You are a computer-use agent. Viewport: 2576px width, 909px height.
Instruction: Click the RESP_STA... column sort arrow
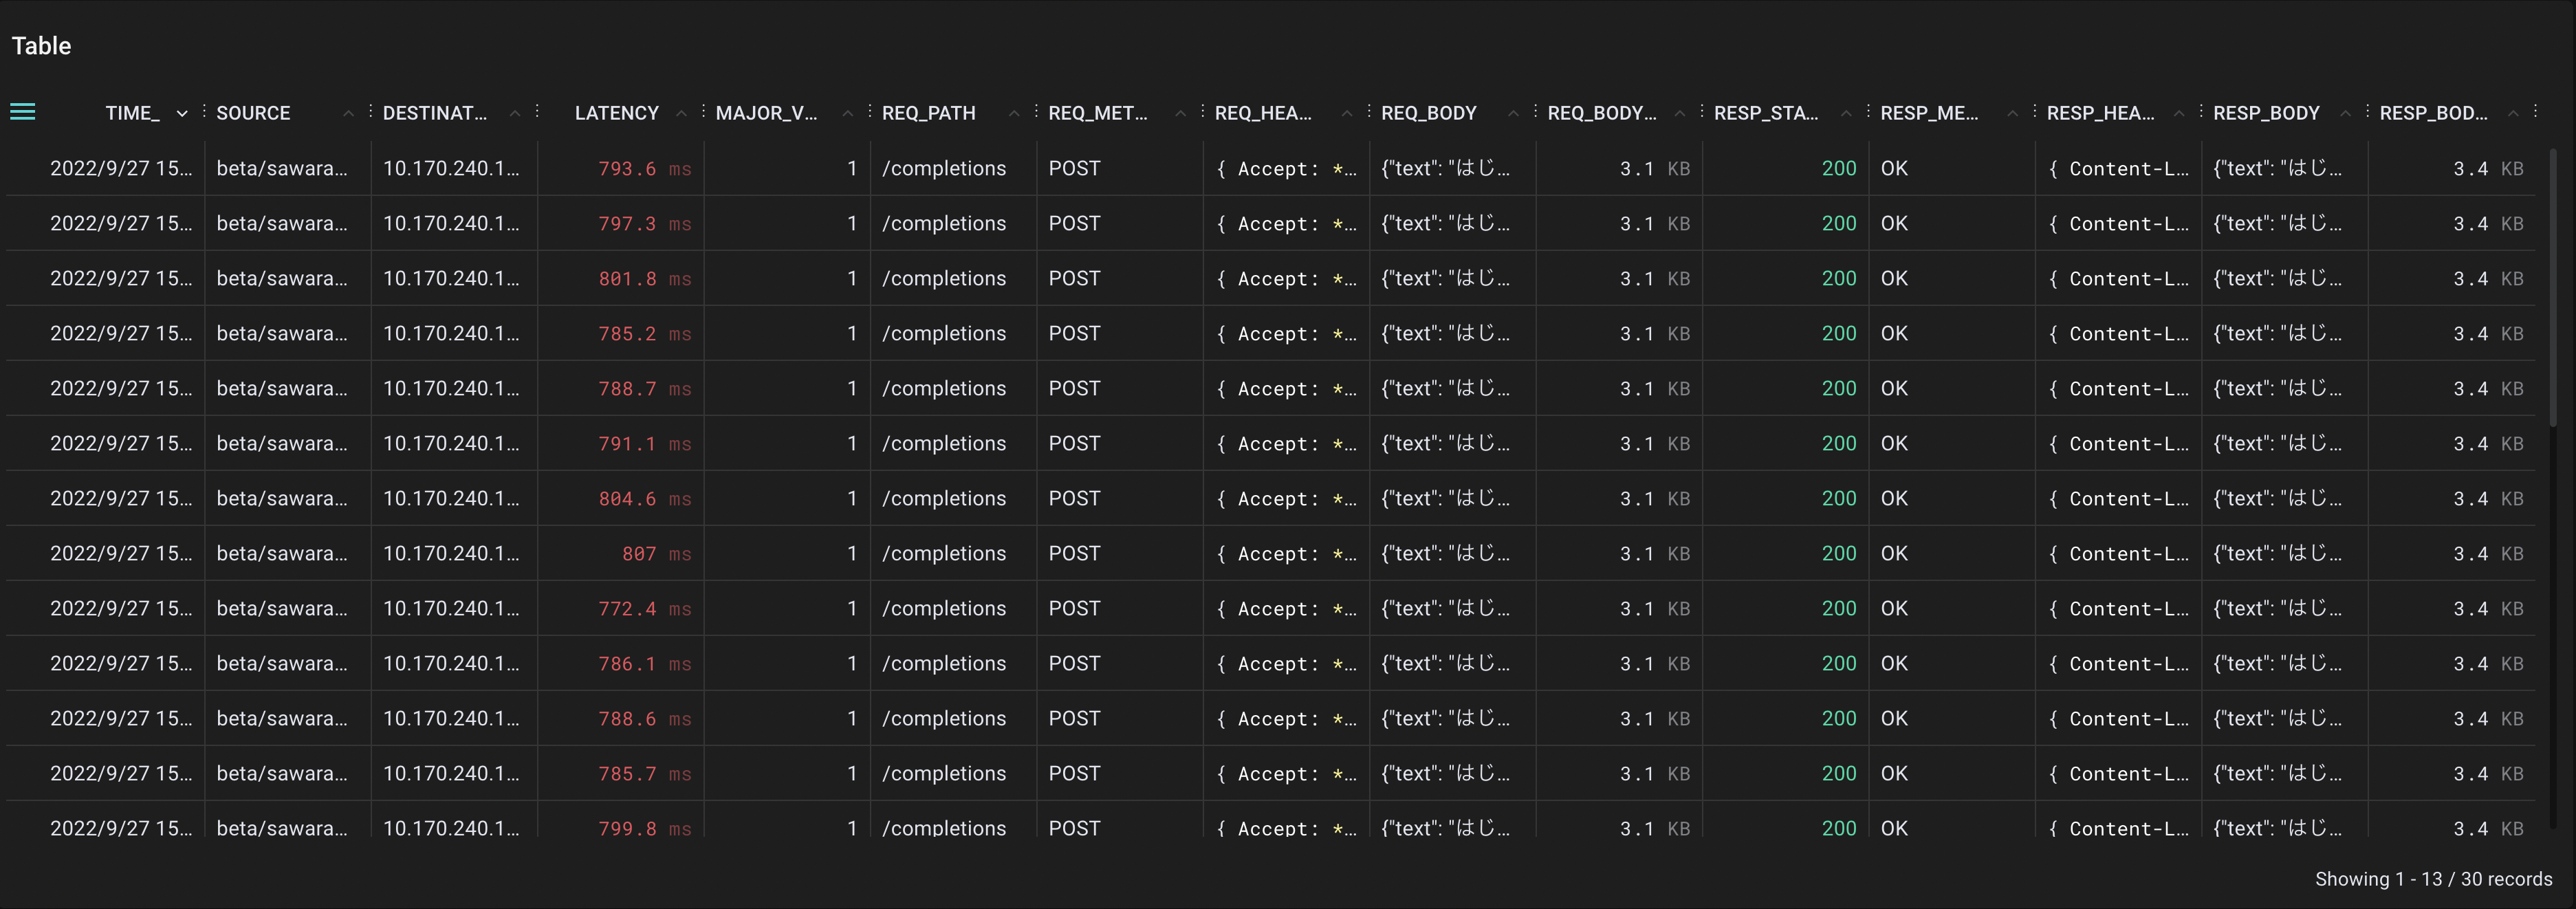[1846, 114]
